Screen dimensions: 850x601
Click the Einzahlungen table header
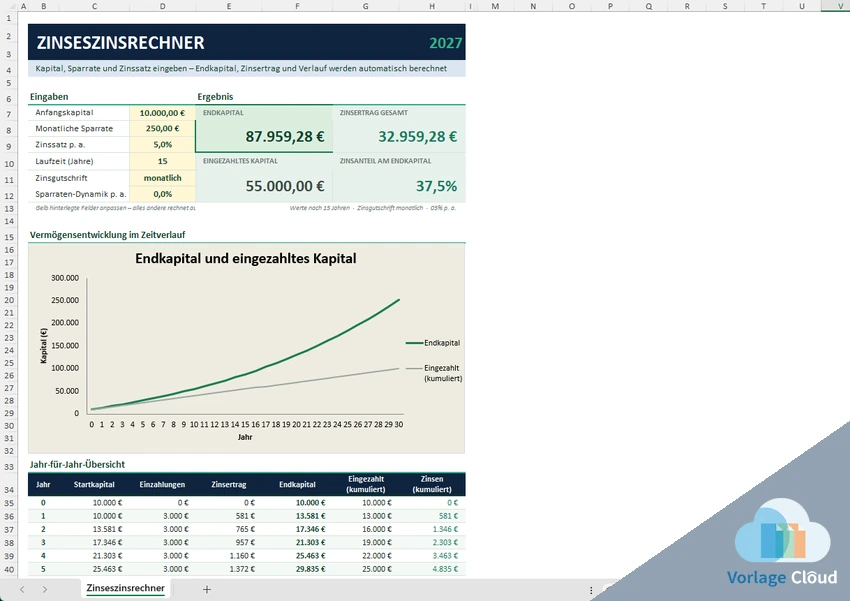[x=162, y=484]
